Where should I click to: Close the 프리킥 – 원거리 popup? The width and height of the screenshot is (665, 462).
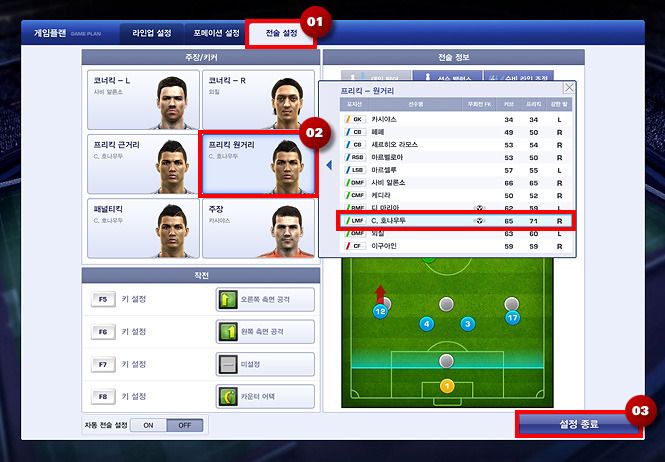click(x=569, y=88)
